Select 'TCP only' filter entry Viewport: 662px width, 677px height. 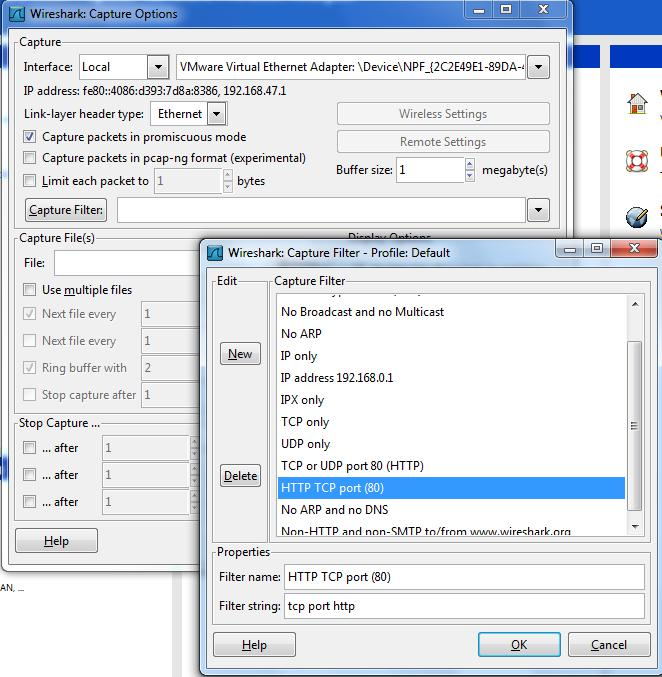click(x=451, y=422)
